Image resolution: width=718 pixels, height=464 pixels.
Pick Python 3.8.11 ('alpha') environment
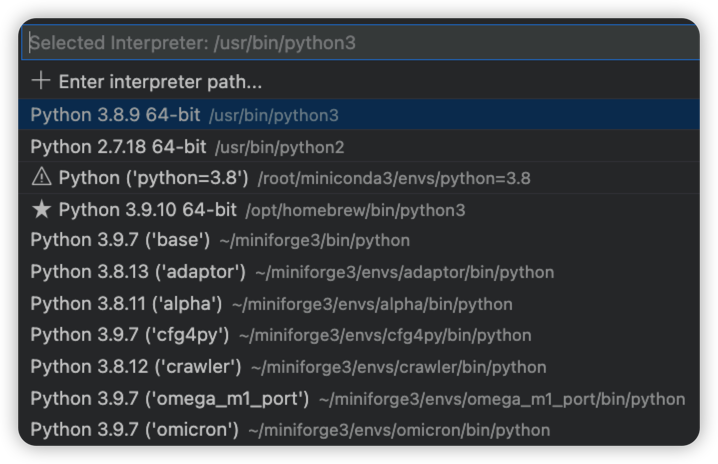126,304
